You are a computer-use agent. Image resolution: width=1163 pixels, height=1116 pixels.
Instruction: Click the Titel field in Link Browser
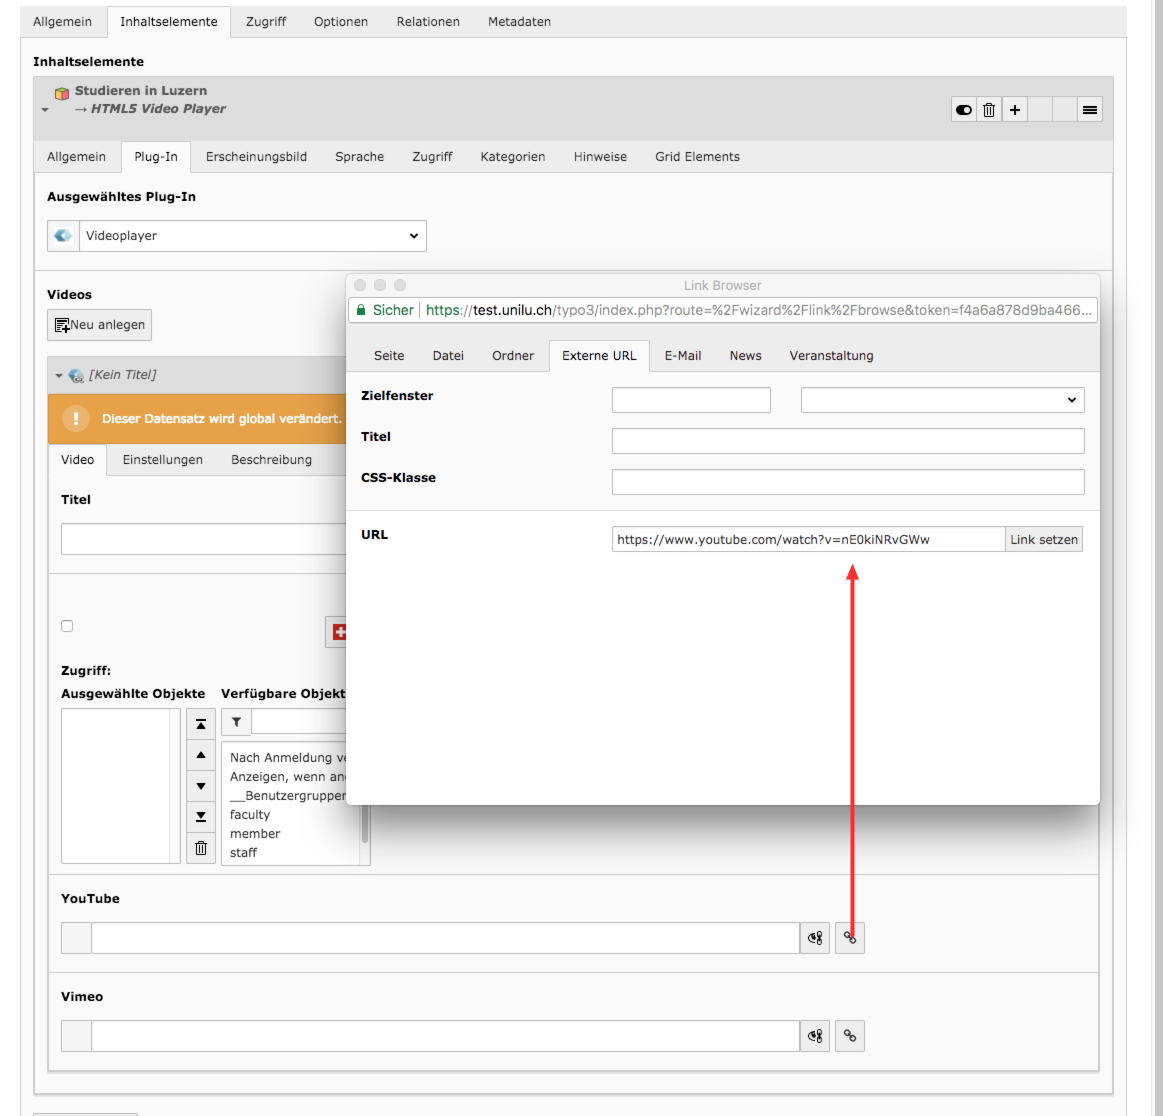tap(848, 440)
